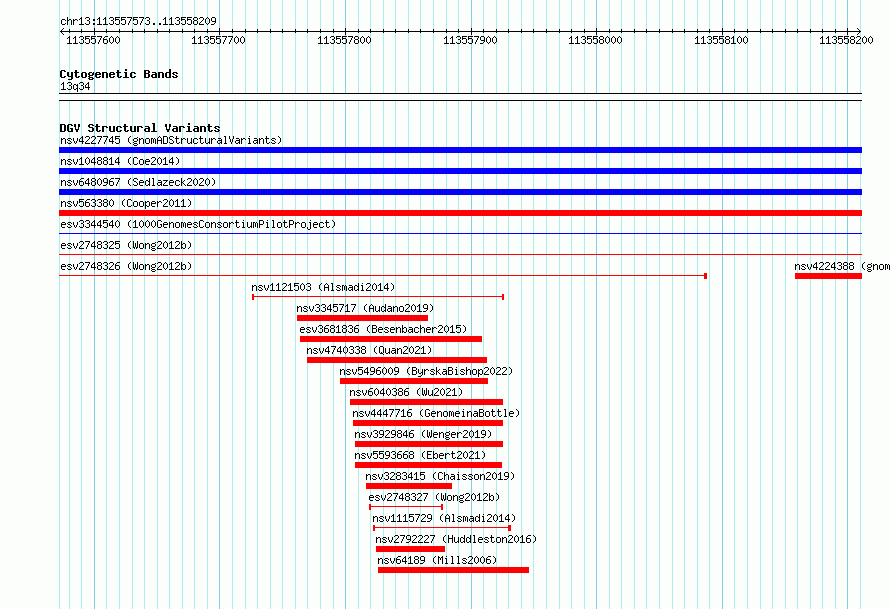Click the 113557900 ruler position label
890x609 pixels.
(470, 40)
